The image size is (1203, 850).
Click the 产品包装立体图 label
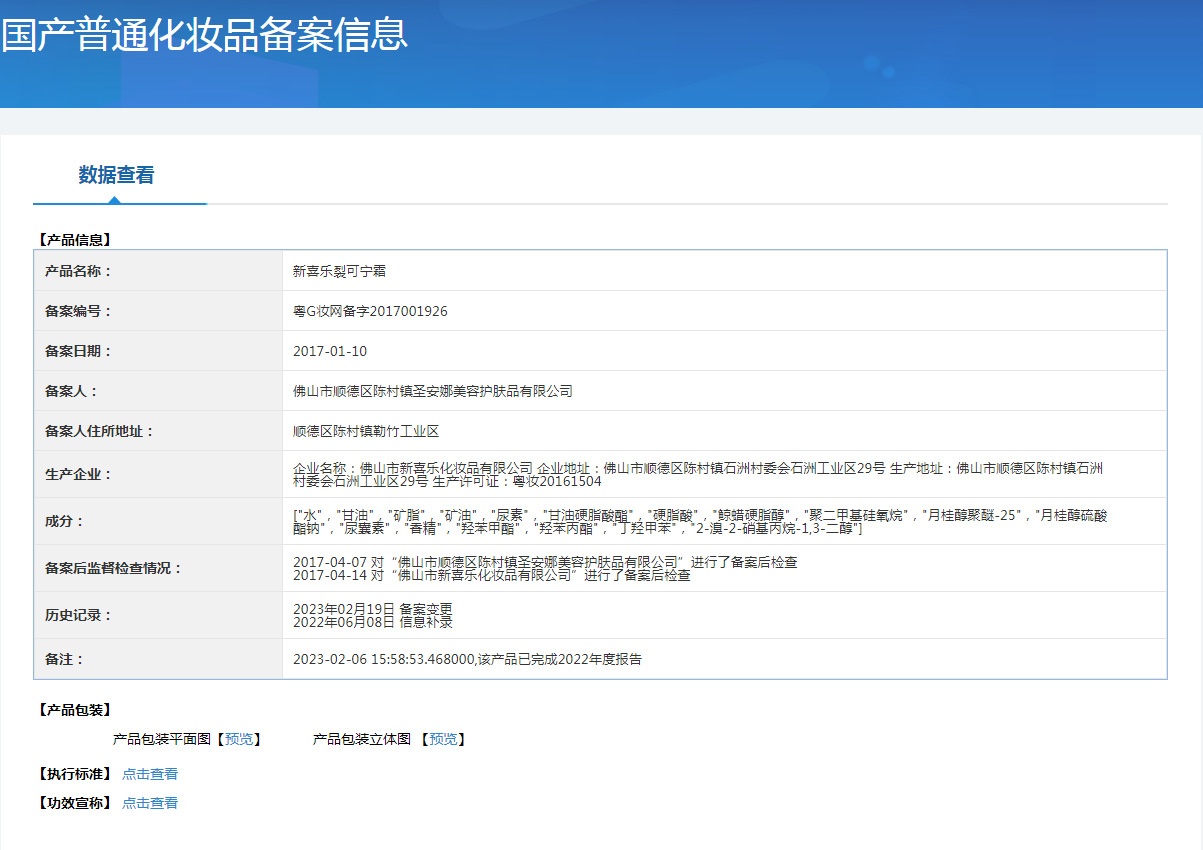(362, 739)
